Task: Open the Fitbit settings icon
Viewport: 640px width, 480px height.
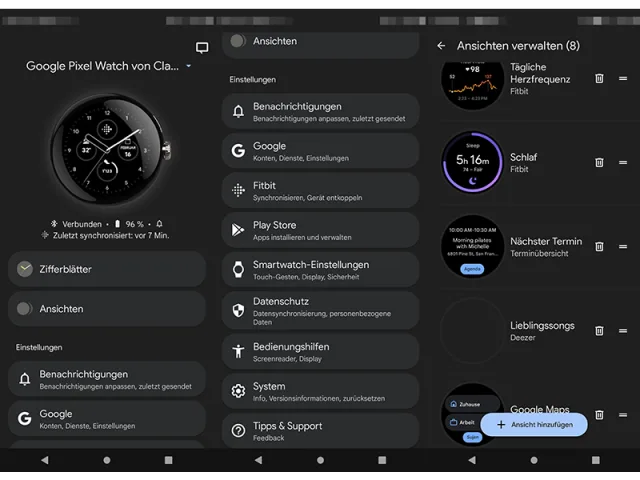Action: pyautogui.click(x=238, y=191)
